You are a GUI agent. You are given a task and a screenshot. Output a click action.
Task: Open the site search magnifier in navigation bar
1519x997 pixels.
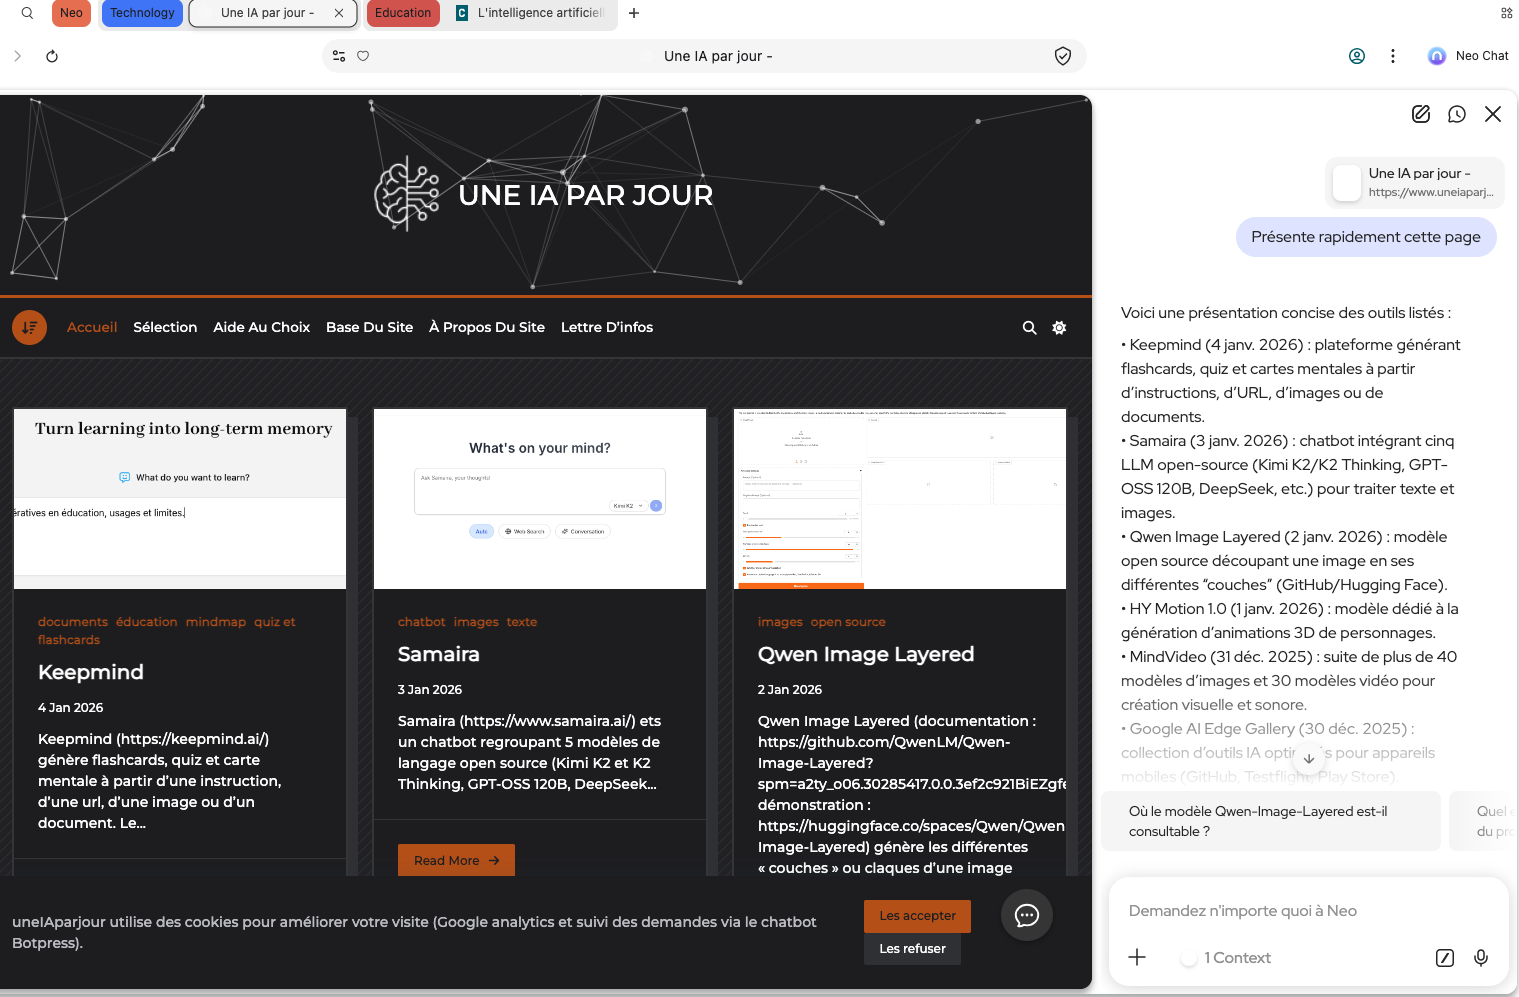[x=1029, y=328]
